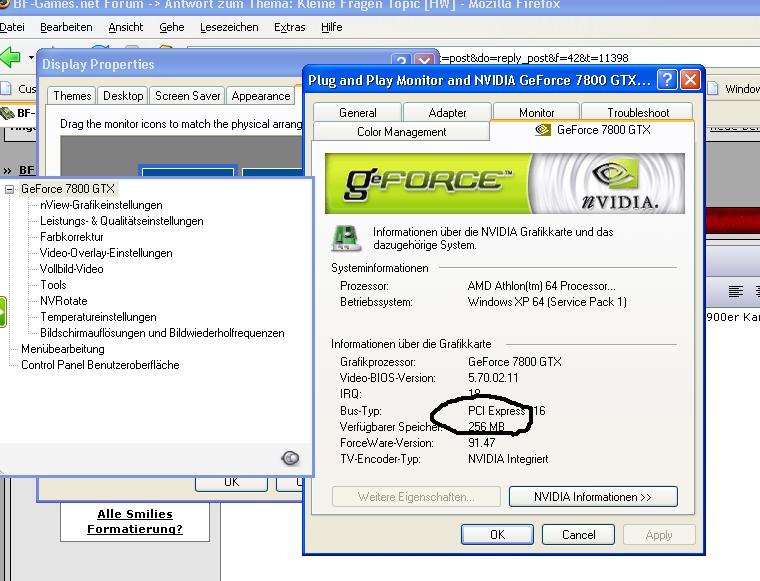Open the Bearbeiten menu
Image resolution: width=760 pixels, height=581 pixels.
66,27
